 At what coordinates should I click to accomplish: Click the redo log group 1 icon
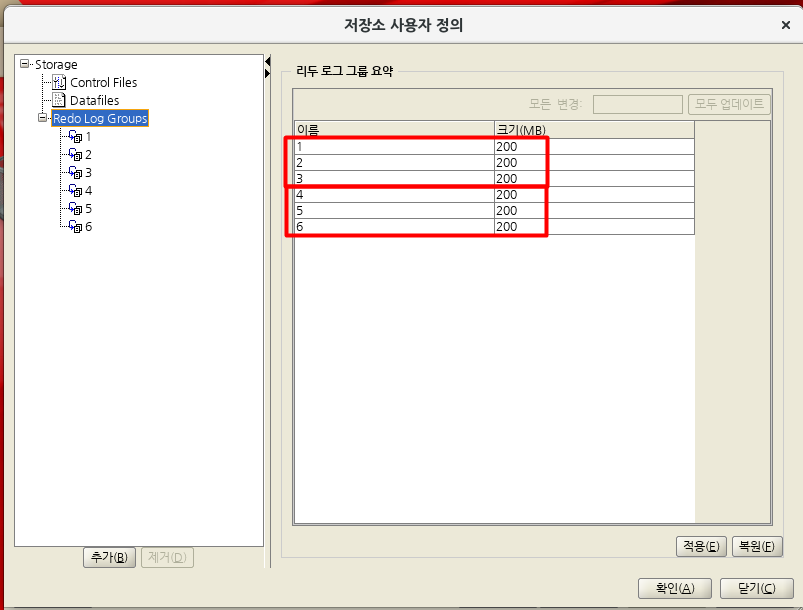pyautogui.click(x=75, y=136)
